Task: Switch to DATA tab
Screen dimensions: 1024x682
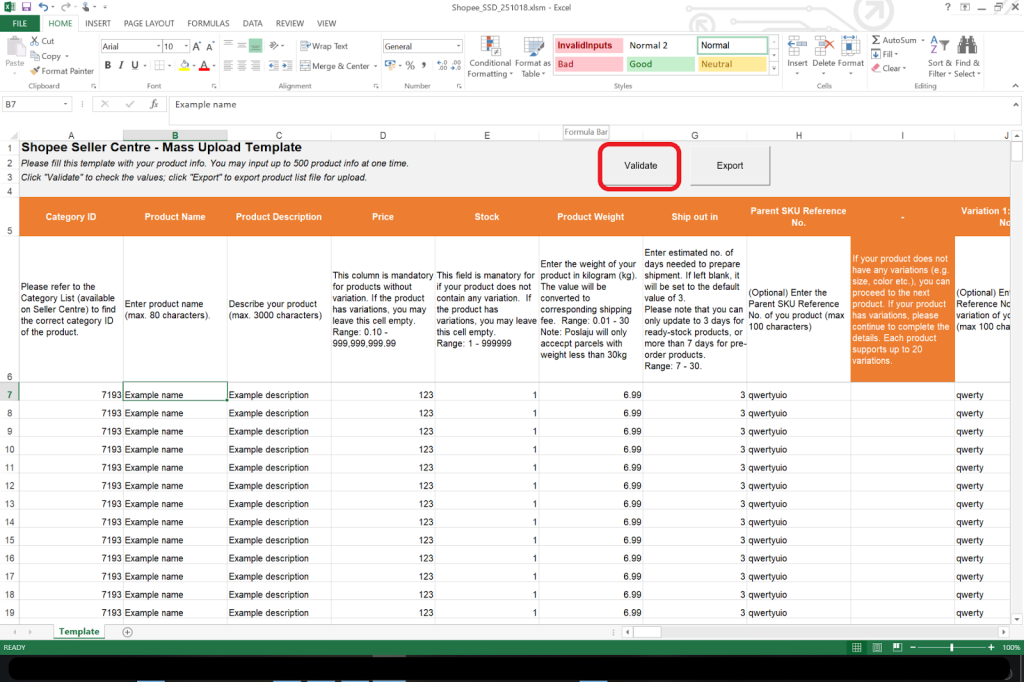Action: [253, 24]
